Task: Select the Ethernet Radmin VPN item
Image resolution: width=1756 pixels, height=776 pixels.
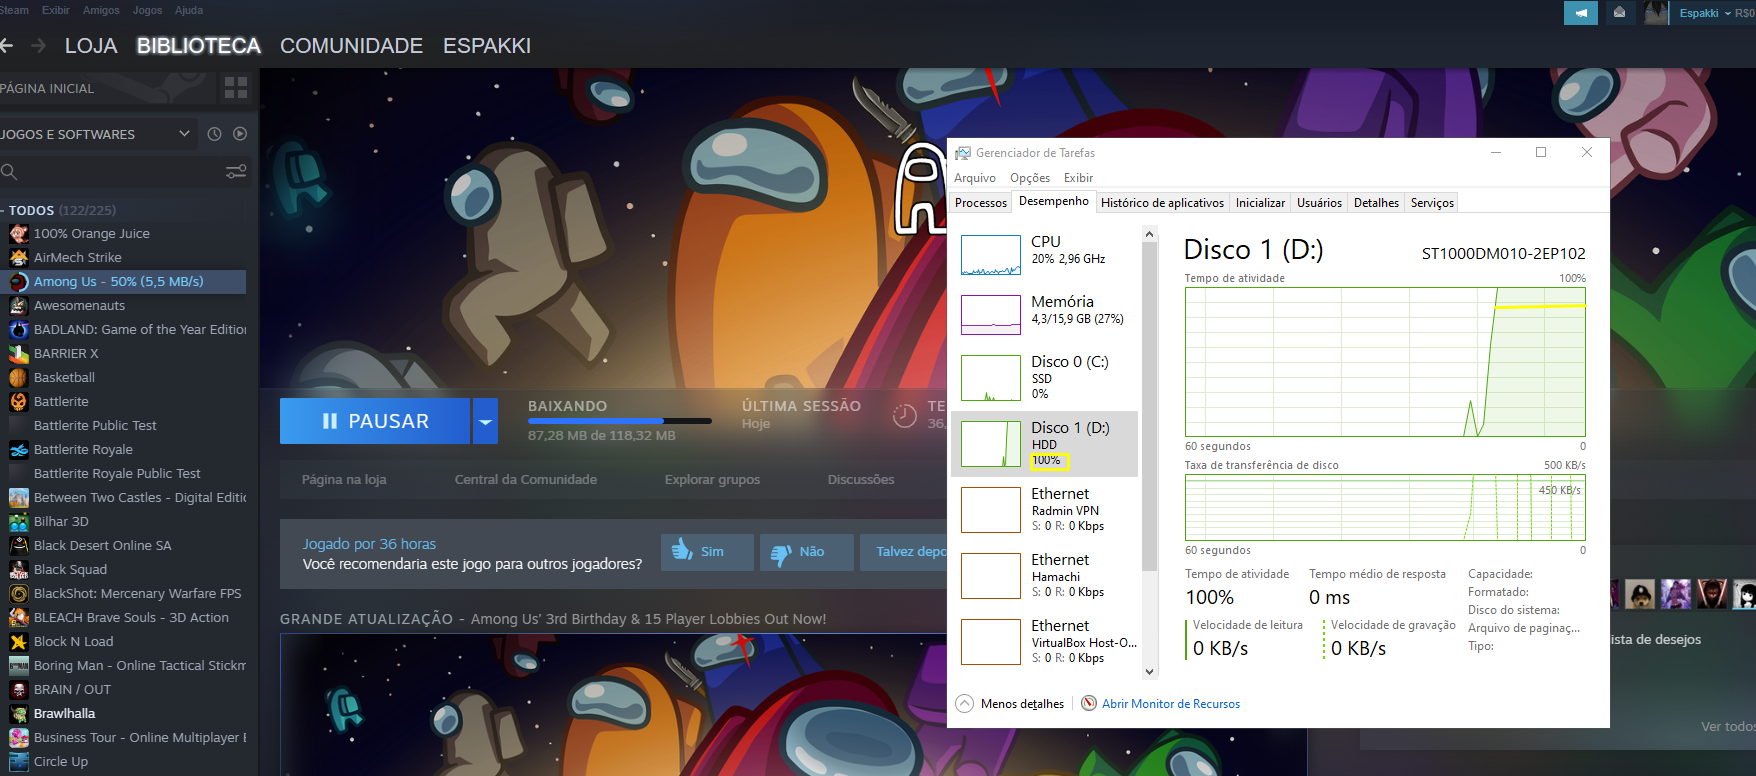Action: pyautogui.click(x=1044, y=510)
